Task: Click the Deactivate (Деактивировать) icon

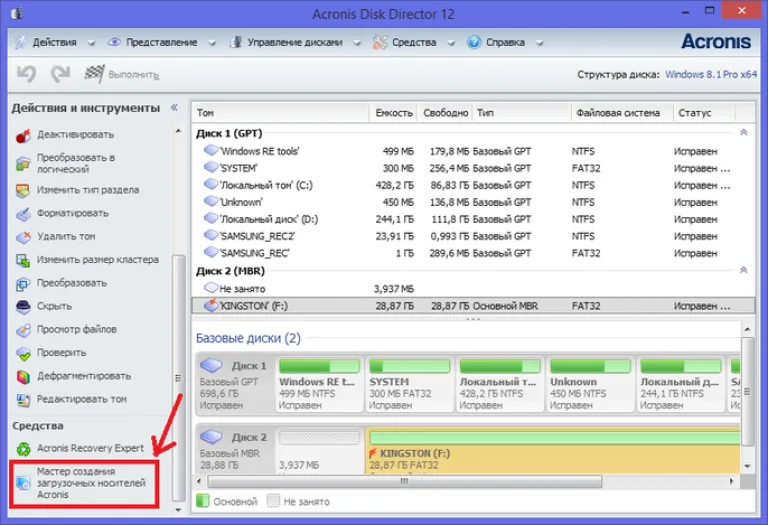Action: coord(23,136)
